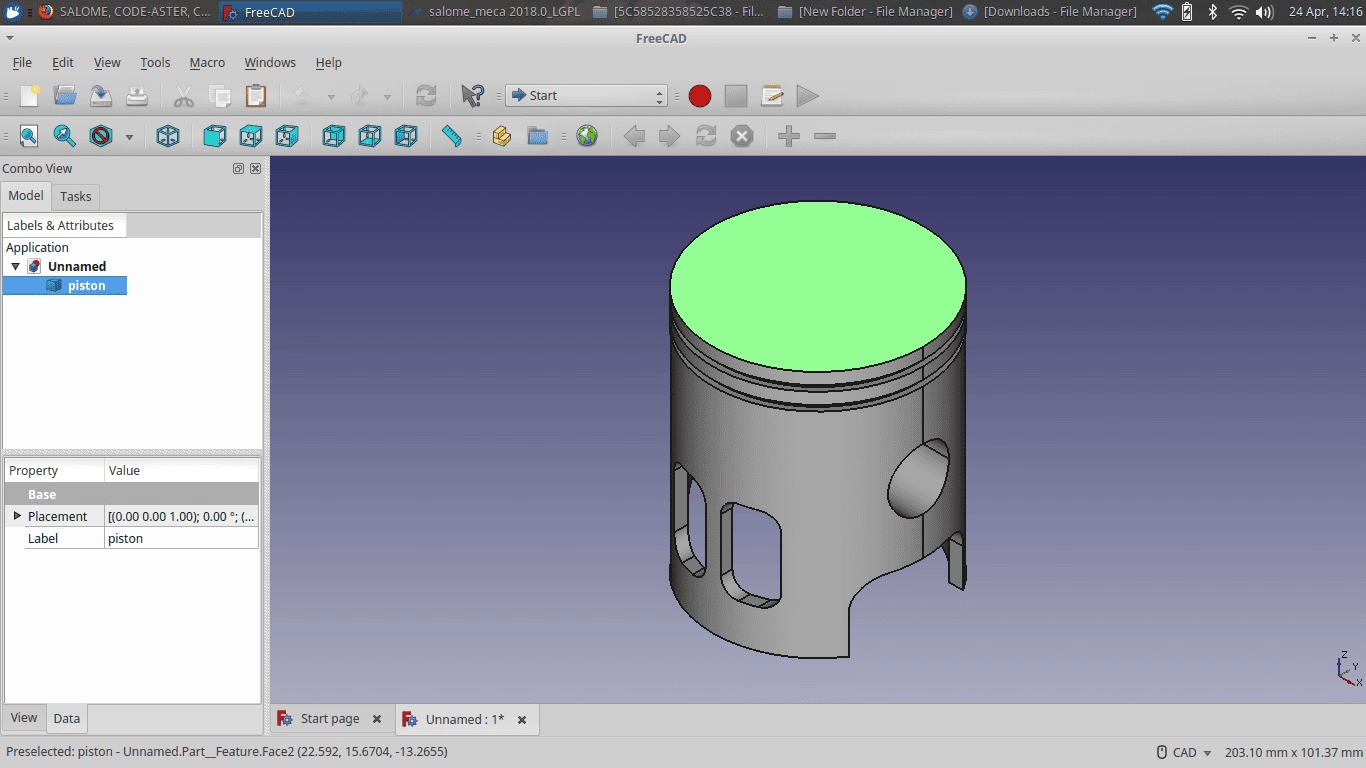Screen dimensions: 1366x768
Task: Click the Zoom in plus icon
Action: 789,136
